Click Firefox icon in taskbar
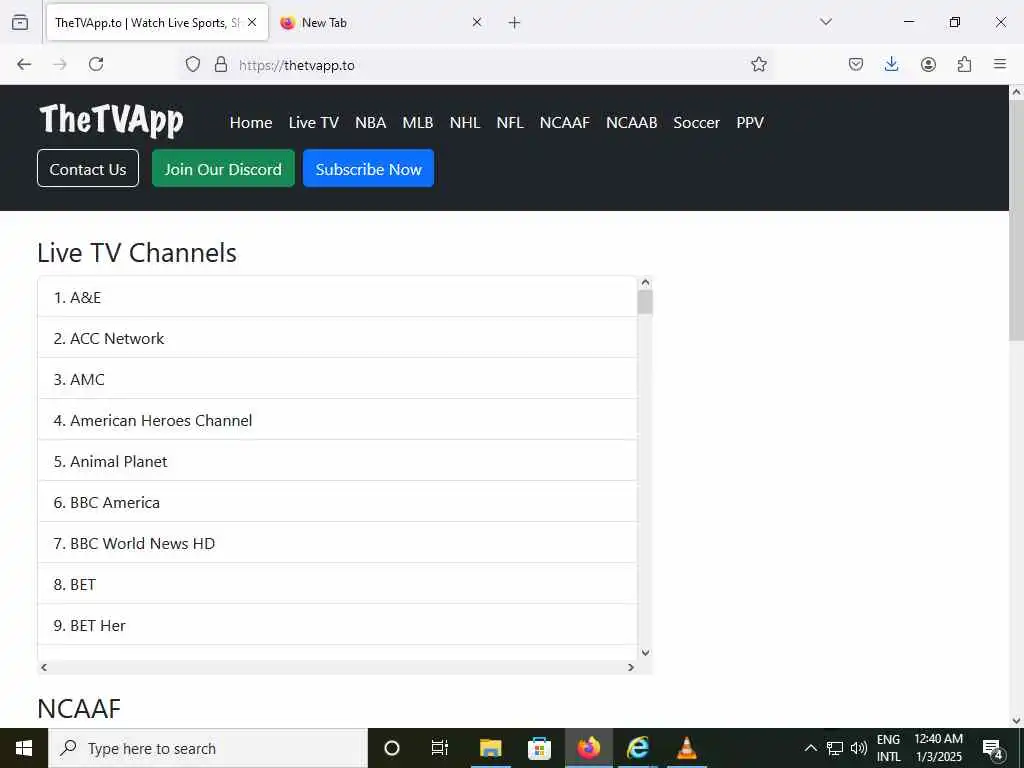This screenshot has width=1024, height=768. [x=588, y=748]
